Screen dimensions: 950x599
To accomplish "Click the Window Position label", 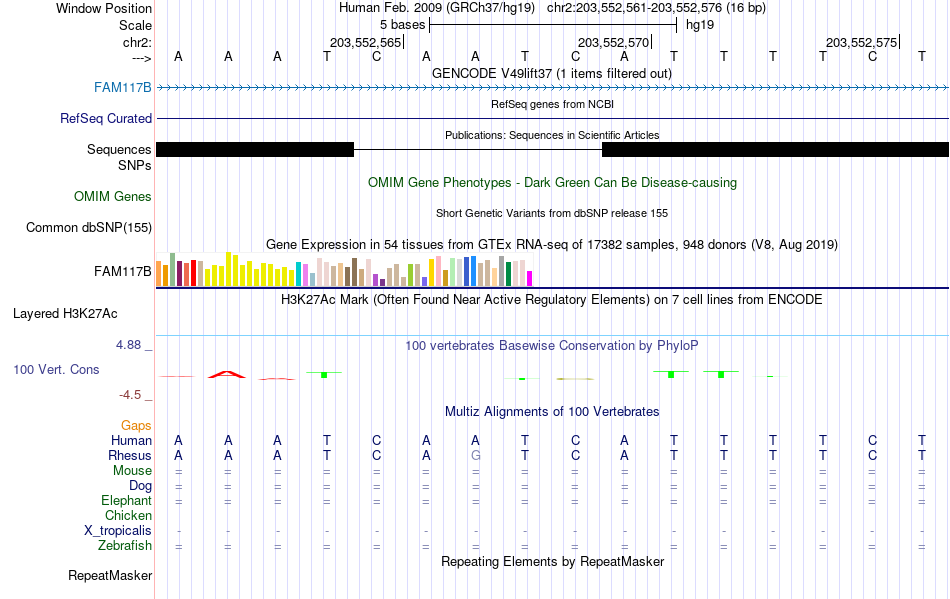I will click(x=104, y=8).
